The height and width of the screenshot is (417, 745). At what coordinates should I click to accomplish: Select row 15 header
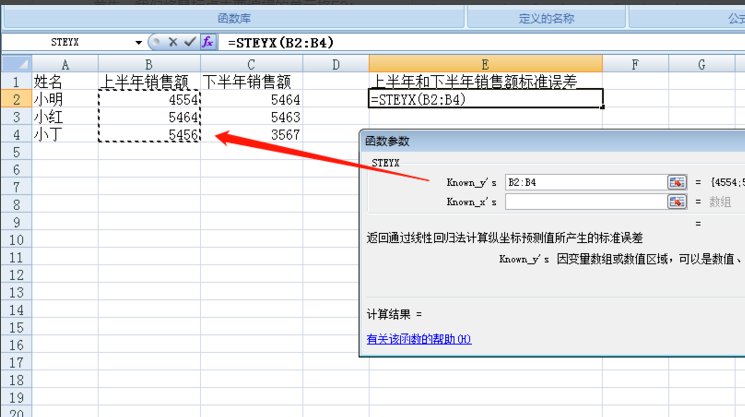17,328
